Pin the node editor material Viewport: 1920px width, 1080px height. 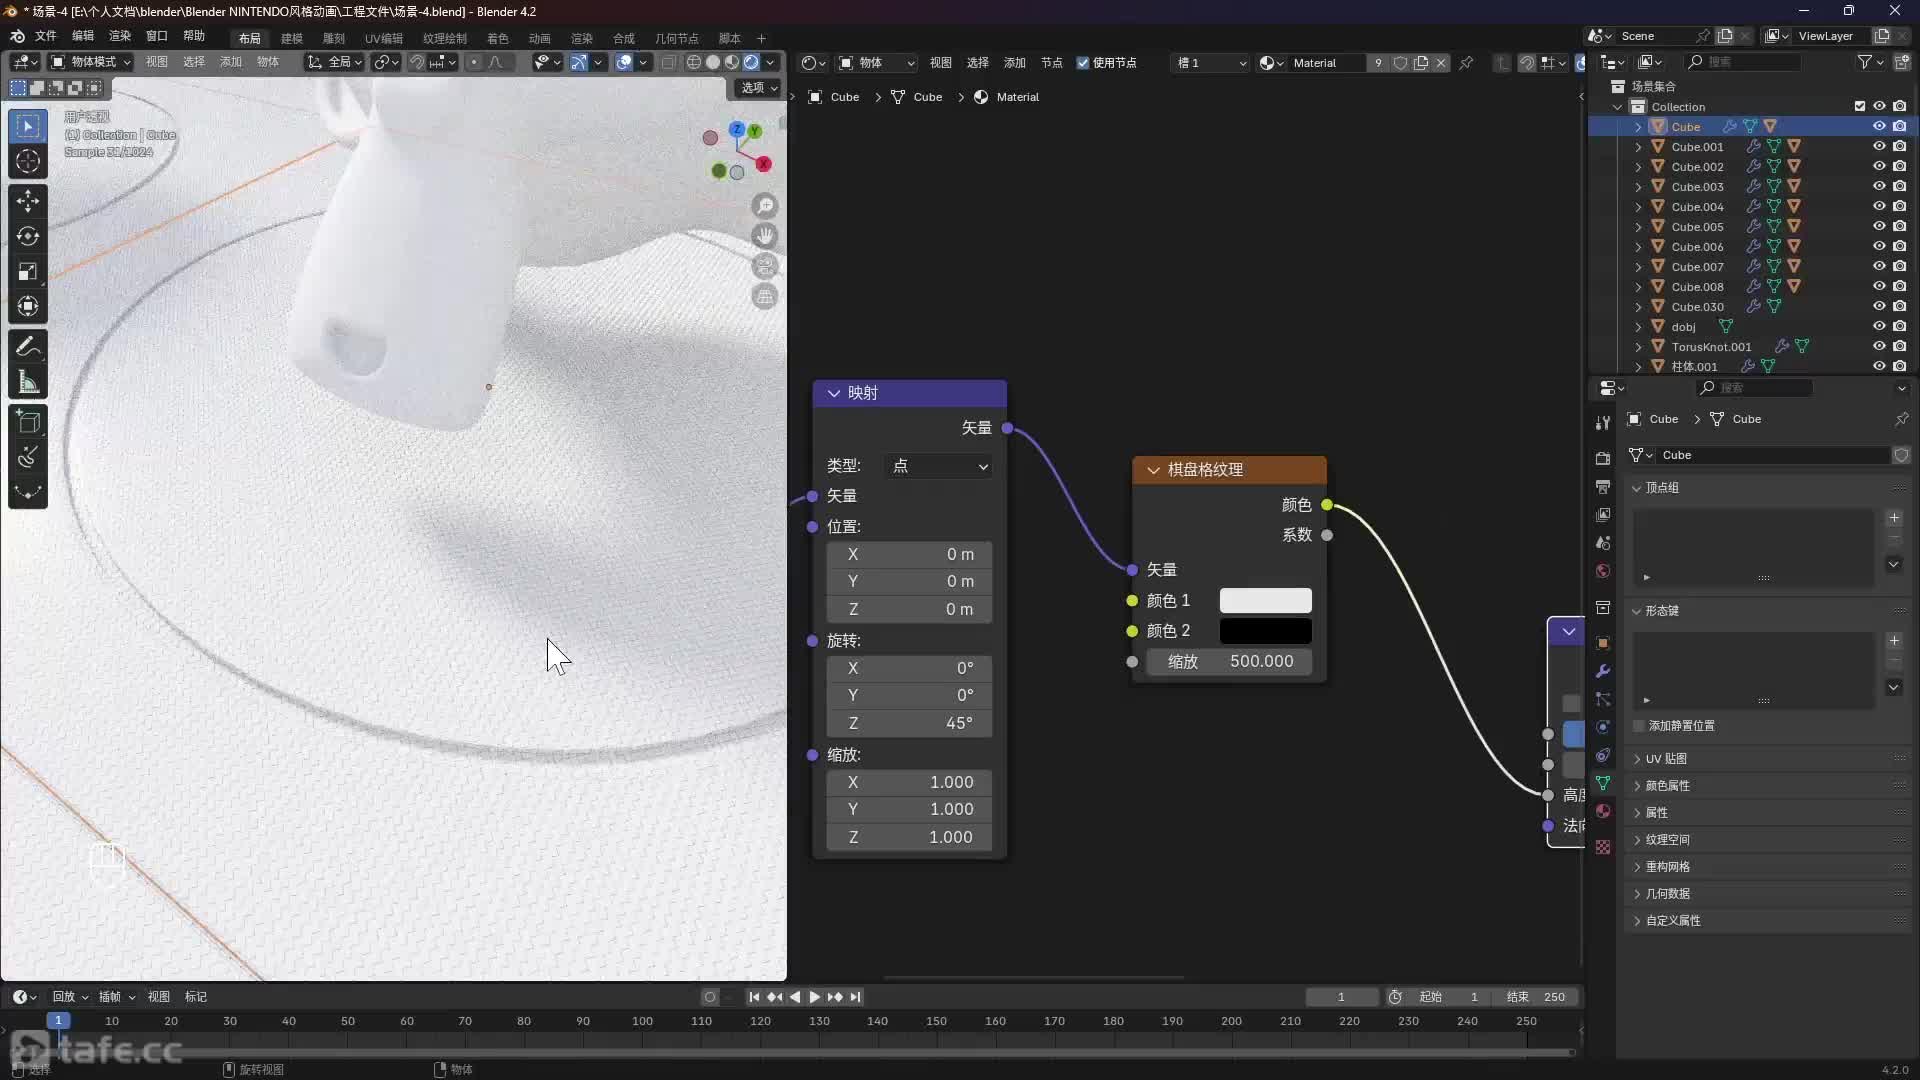(1466, 63)
